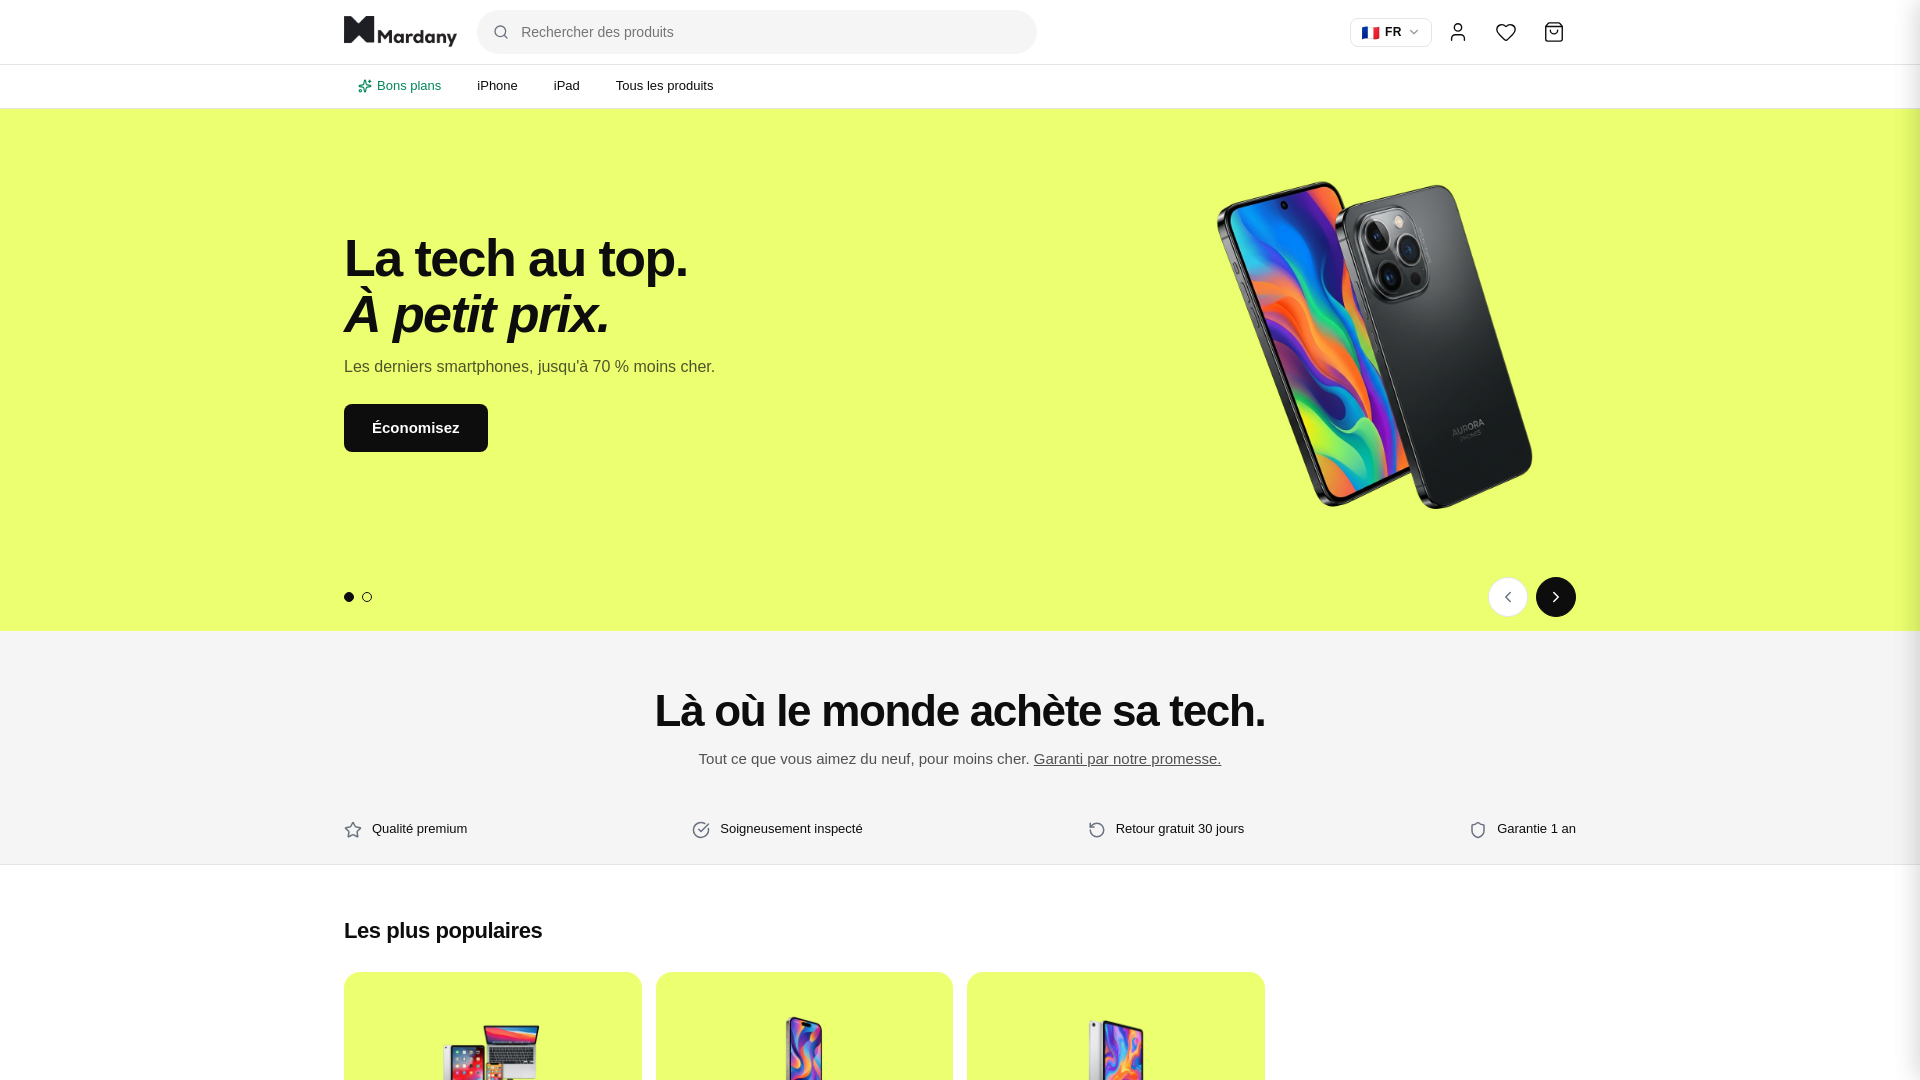Click the Qualité premium star icon
The image size is (1920, 1080).
click(353, 830)
